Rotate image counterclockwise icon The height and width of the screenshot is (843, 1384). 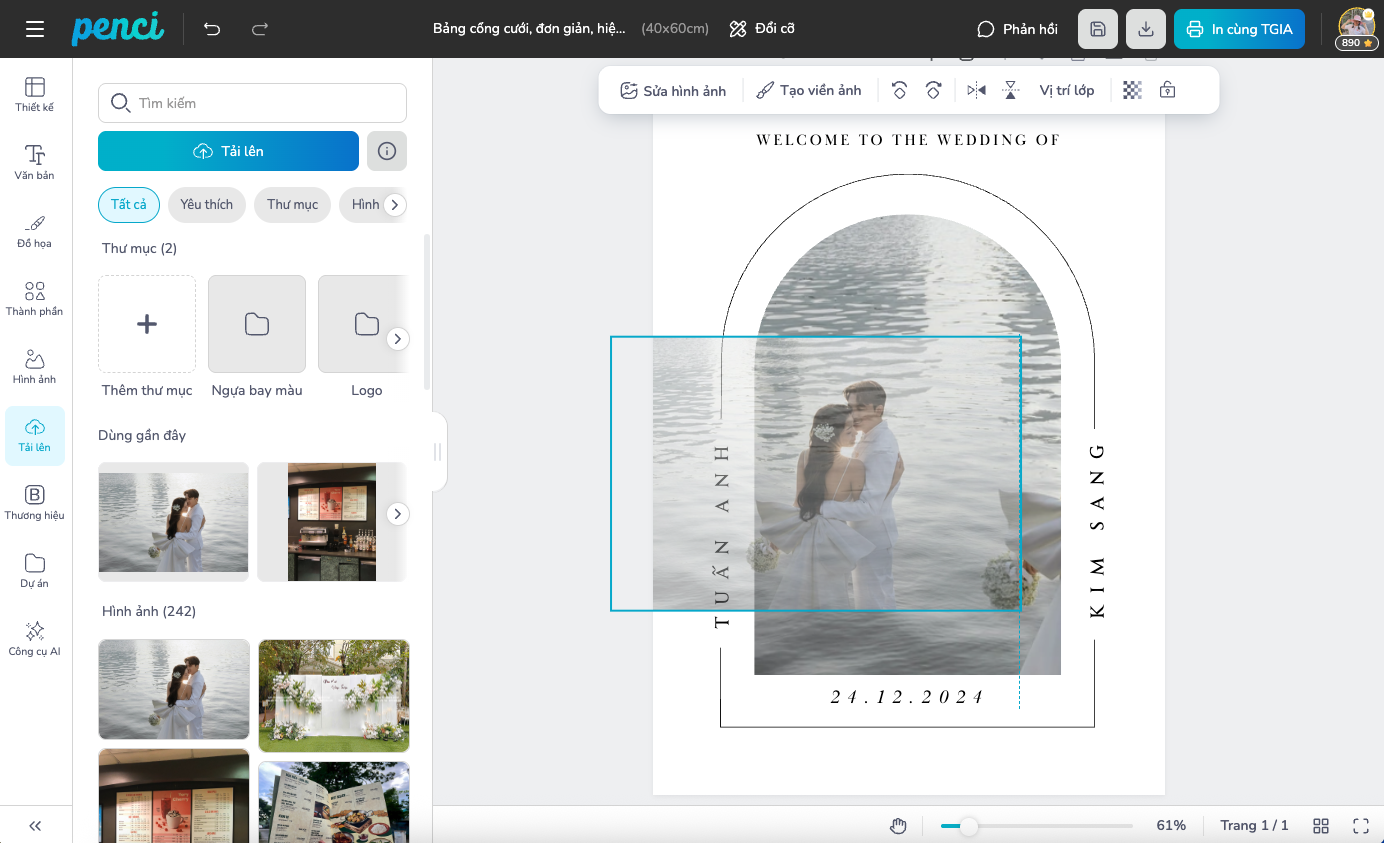pos(899,90)
